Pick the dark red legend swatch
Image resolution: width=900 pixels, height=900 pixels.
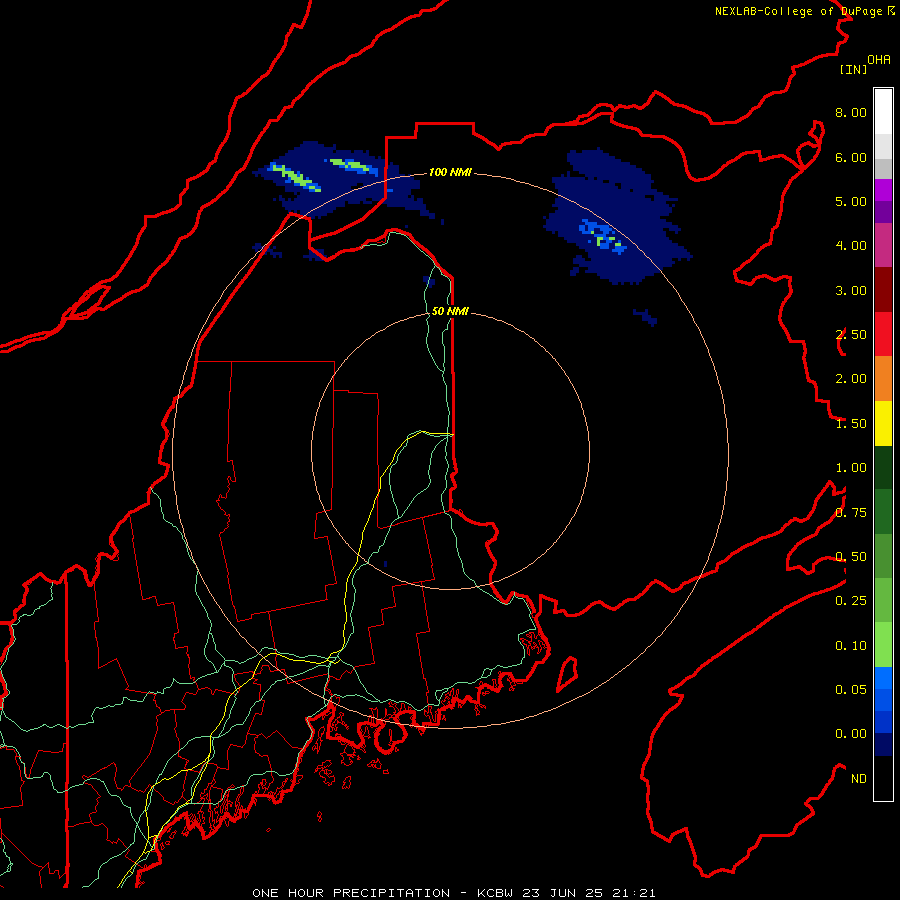[883, 290]
